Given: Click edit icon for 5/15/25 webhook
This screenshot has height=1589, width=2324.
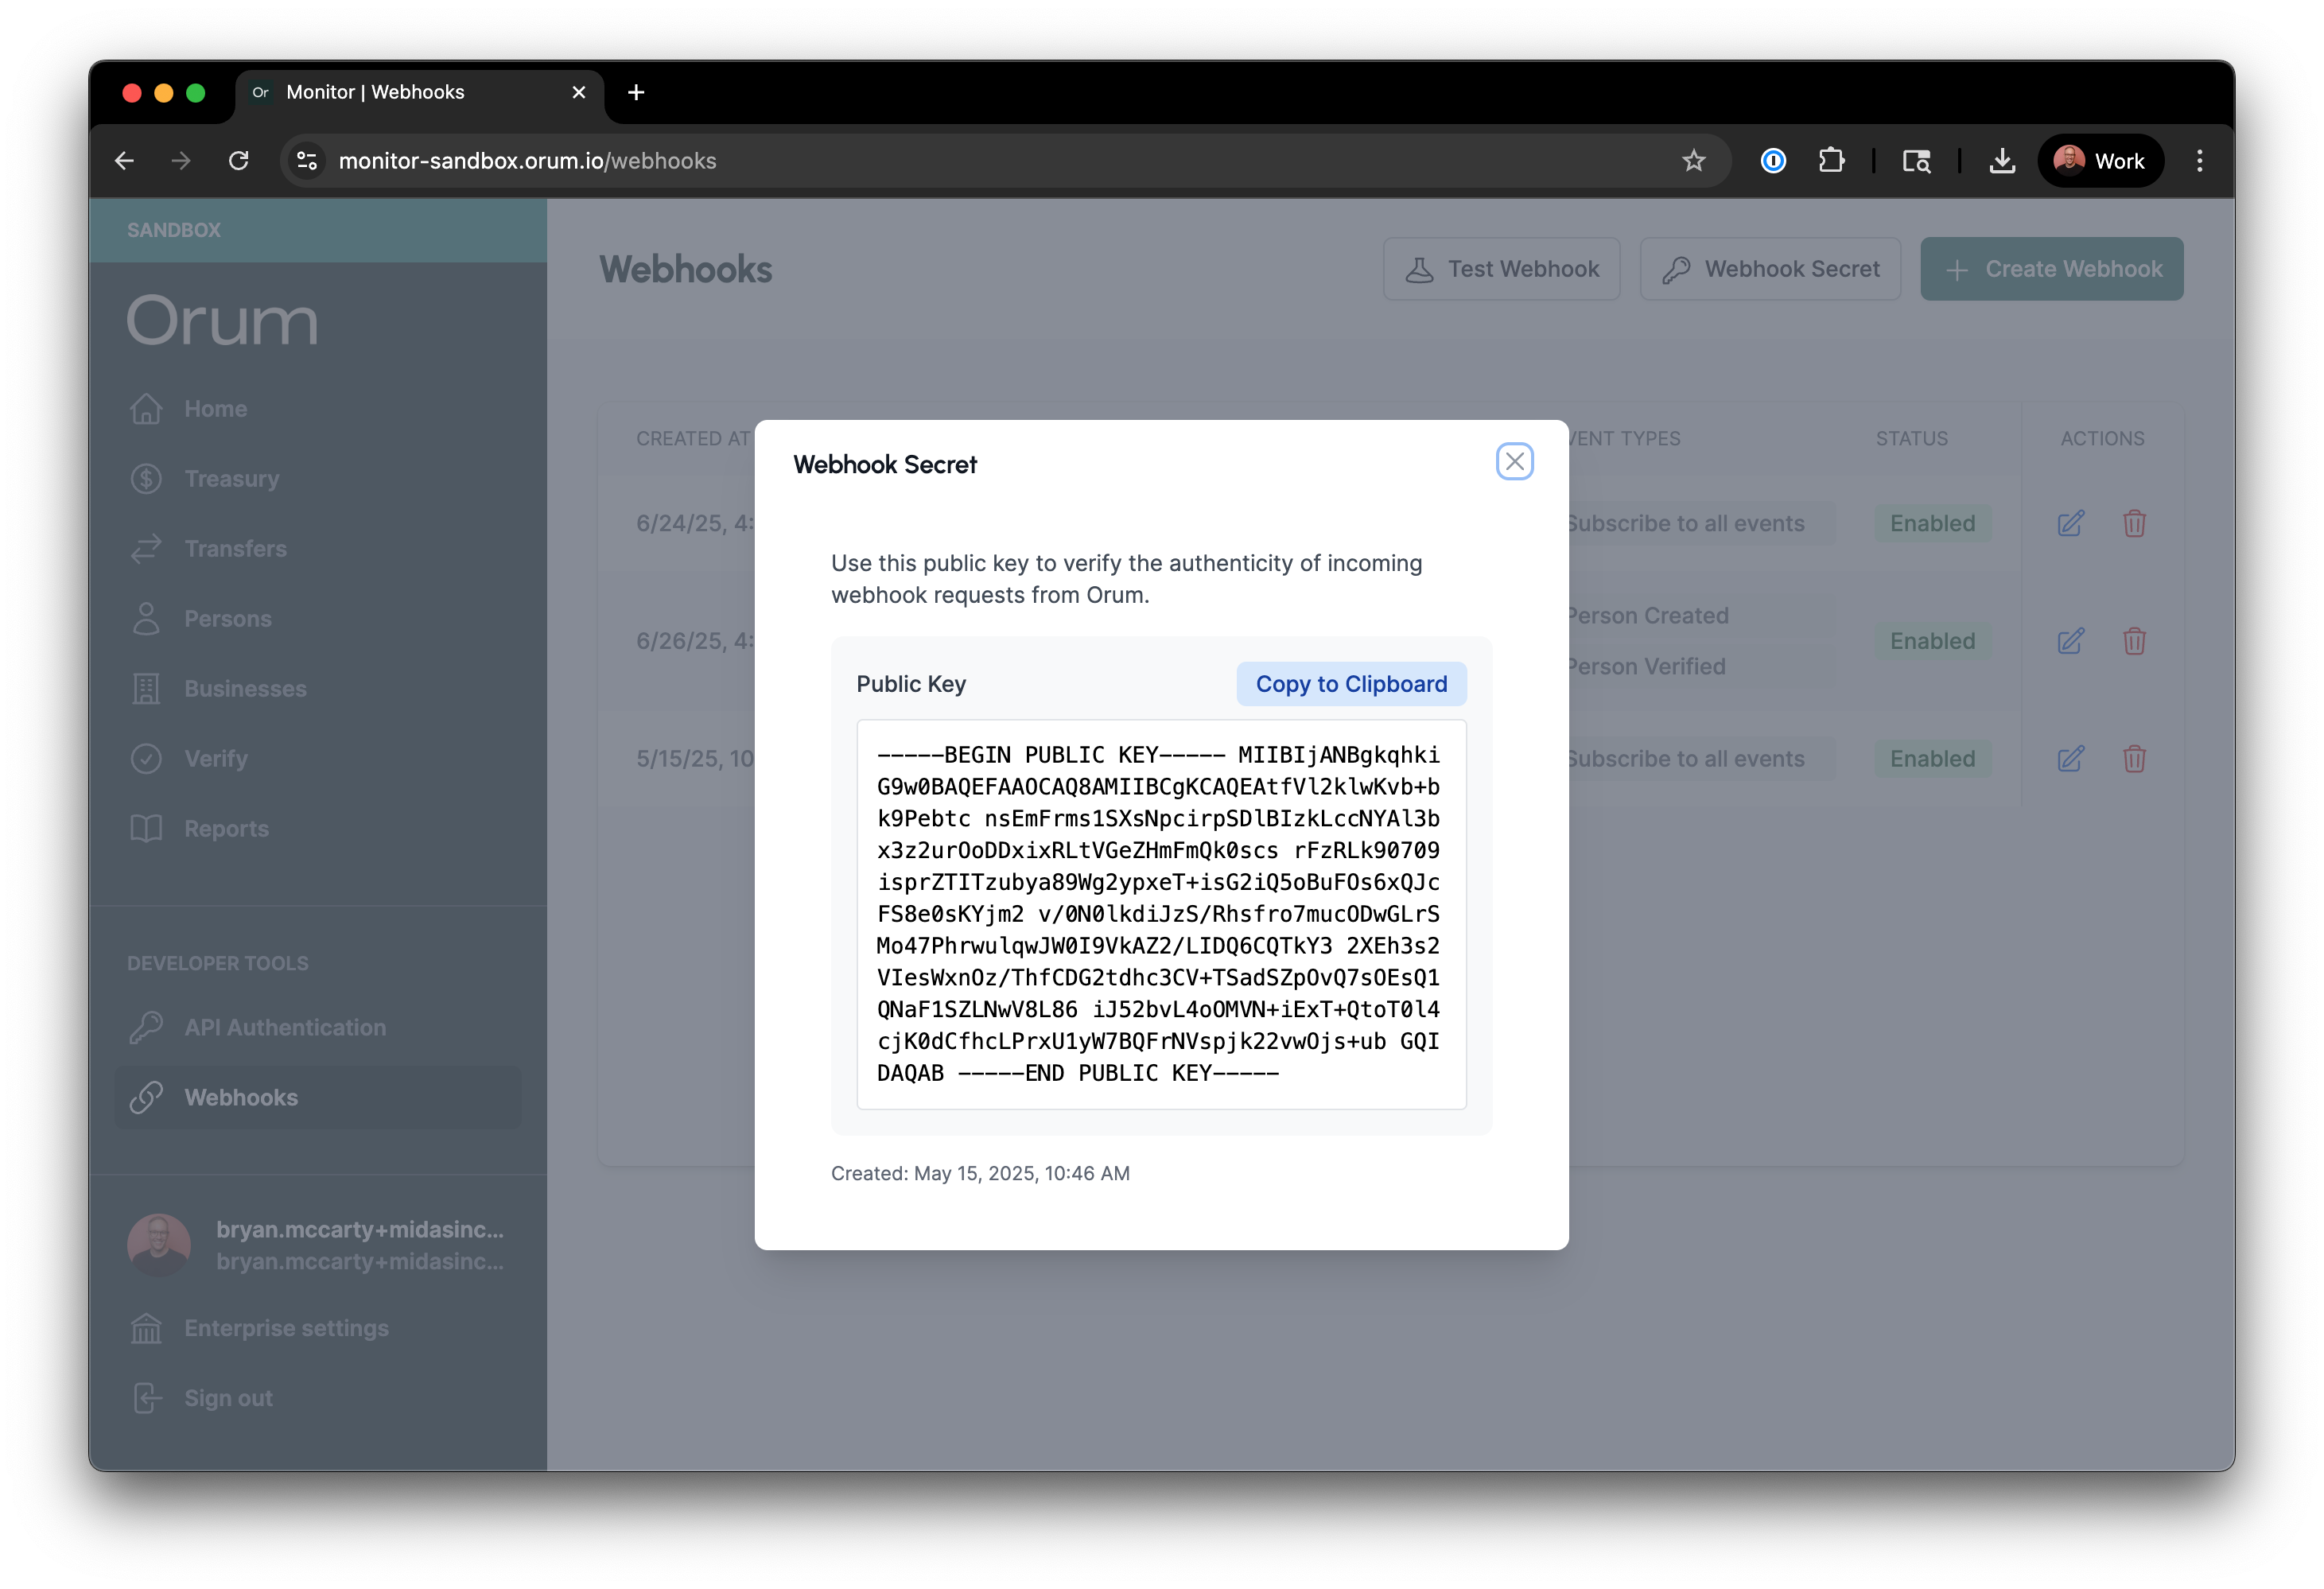Looking at the screenshot, I should 2070,759.
